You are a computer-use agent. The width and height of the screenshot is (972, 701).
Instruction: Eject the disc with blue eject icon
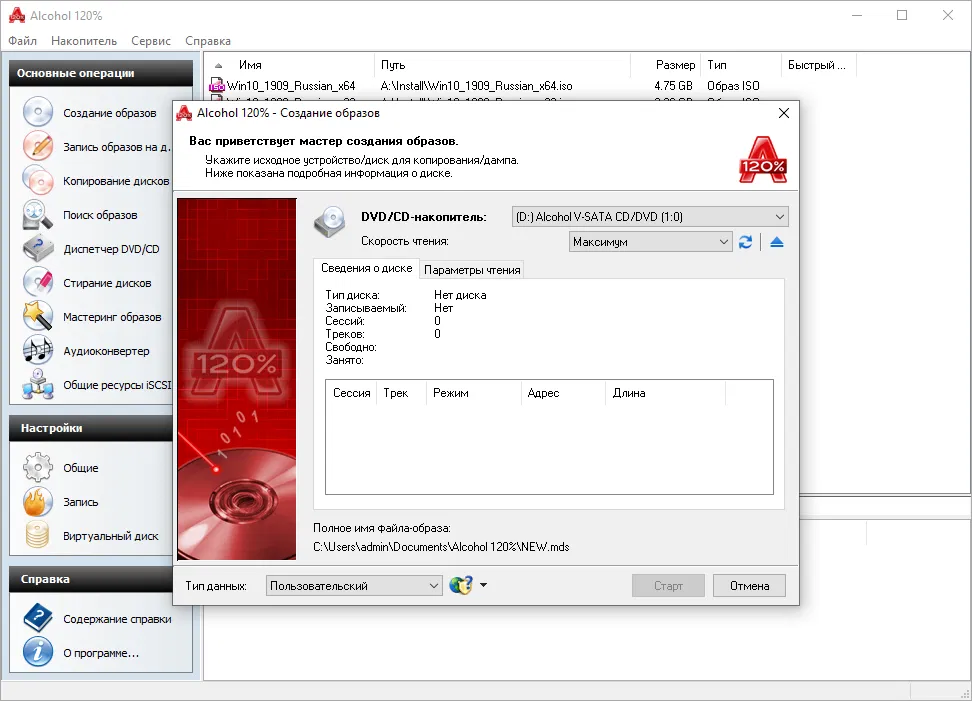(x=777, y=242)
